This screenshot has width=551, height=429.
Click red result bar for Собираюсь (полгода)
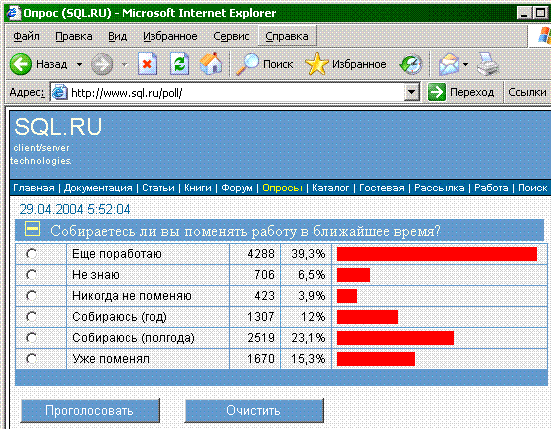click(395, 338)
